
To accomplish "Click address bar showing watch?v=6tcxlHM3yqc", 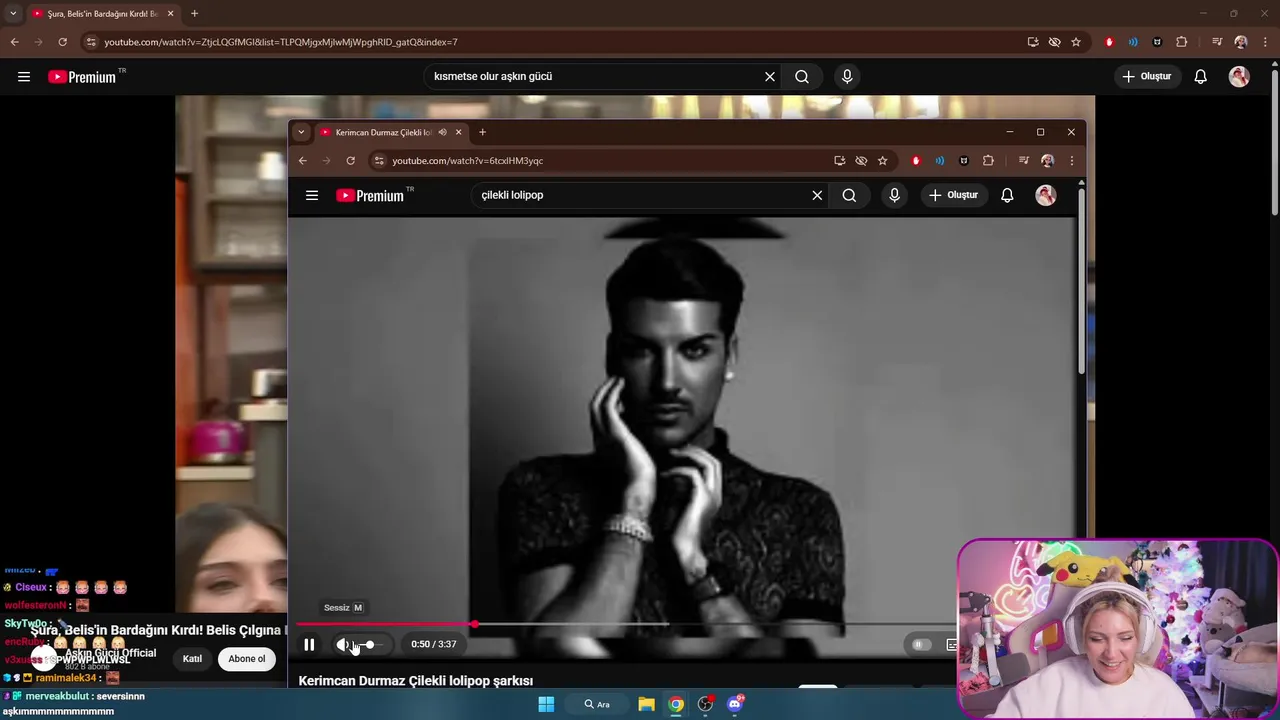I will point(600,161).
